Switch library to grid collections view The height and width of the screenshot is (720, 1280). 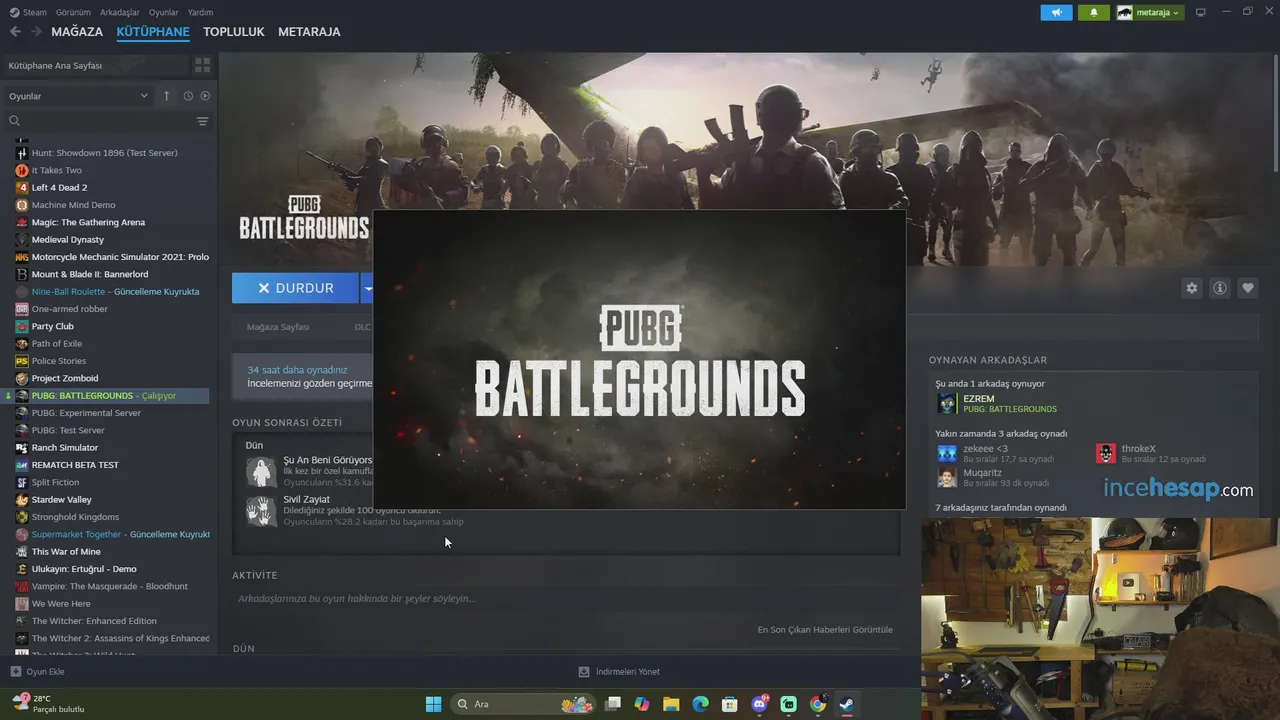point(203,65)
